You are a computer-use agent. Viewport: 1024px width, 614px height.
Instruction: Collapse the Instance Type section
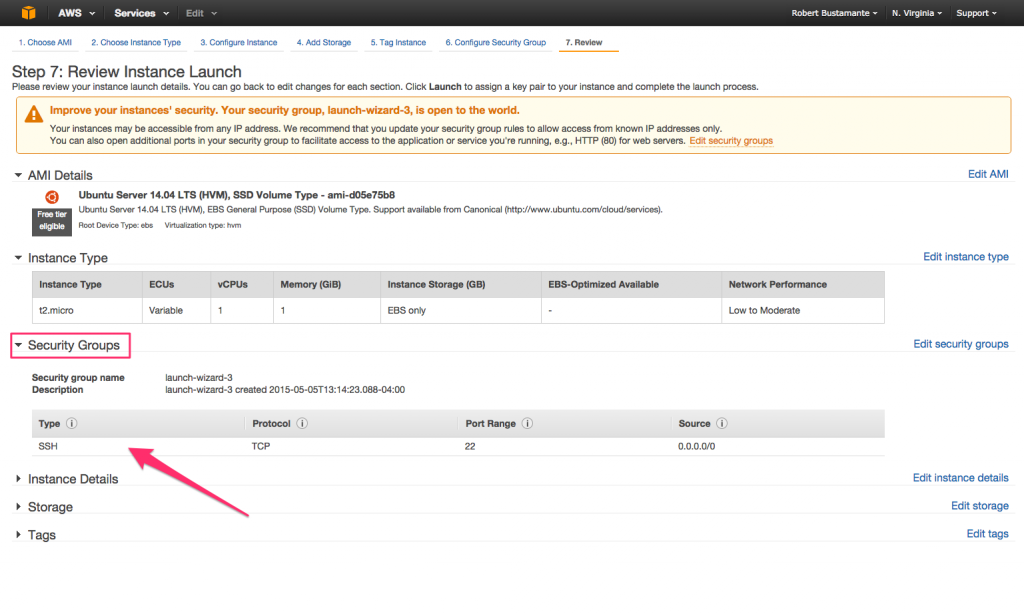pyautogui.click(x=18, y=258)
